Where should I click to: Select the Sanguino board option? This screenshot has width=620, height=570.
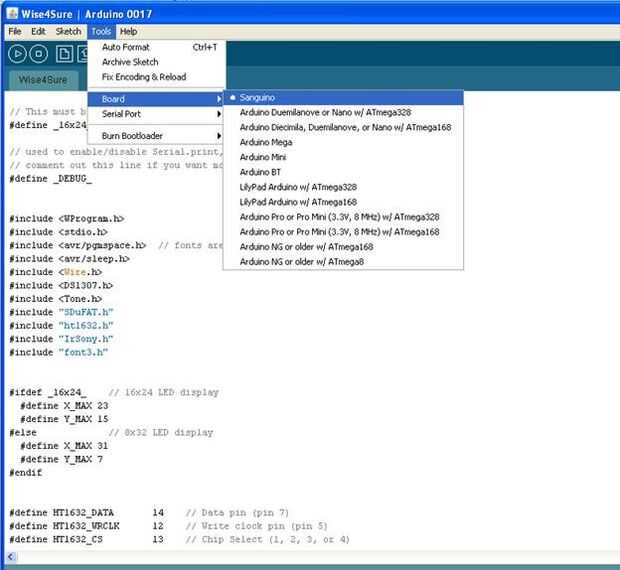(x=343, y=98)
